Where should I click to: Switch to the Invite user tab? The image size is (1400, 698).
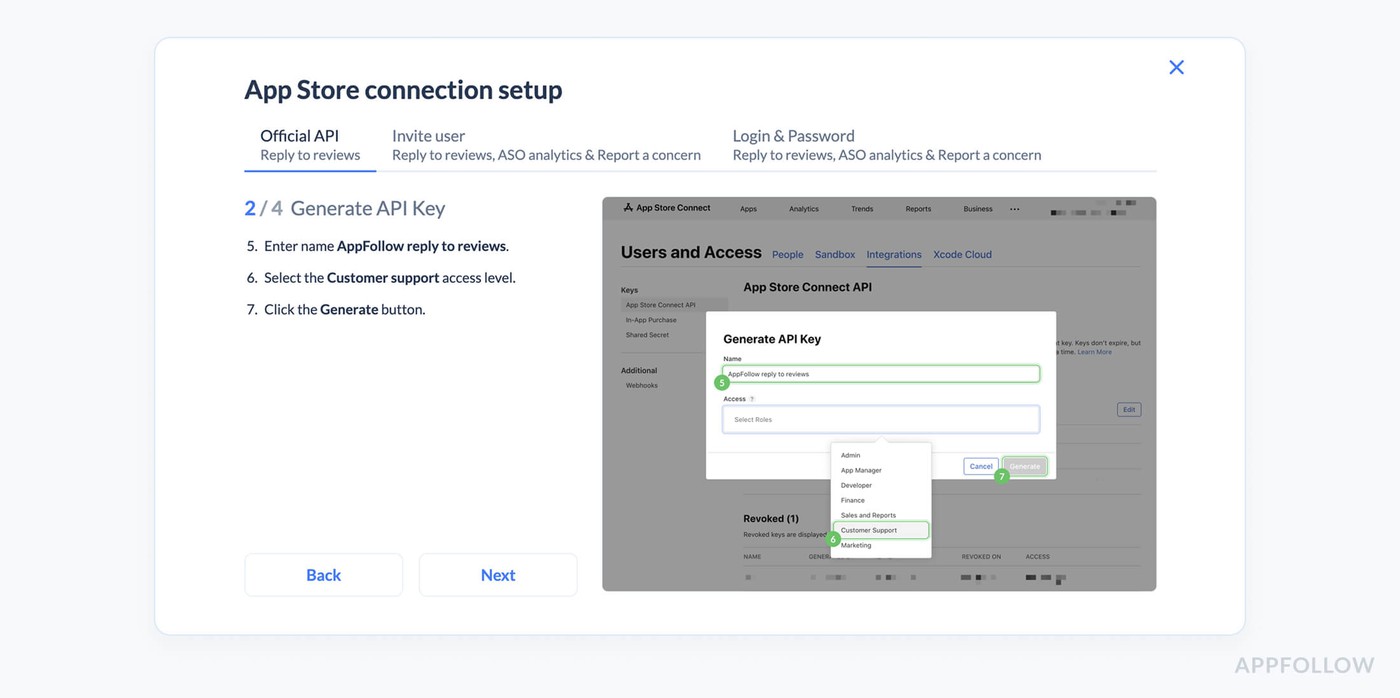(x=546, y=145)
